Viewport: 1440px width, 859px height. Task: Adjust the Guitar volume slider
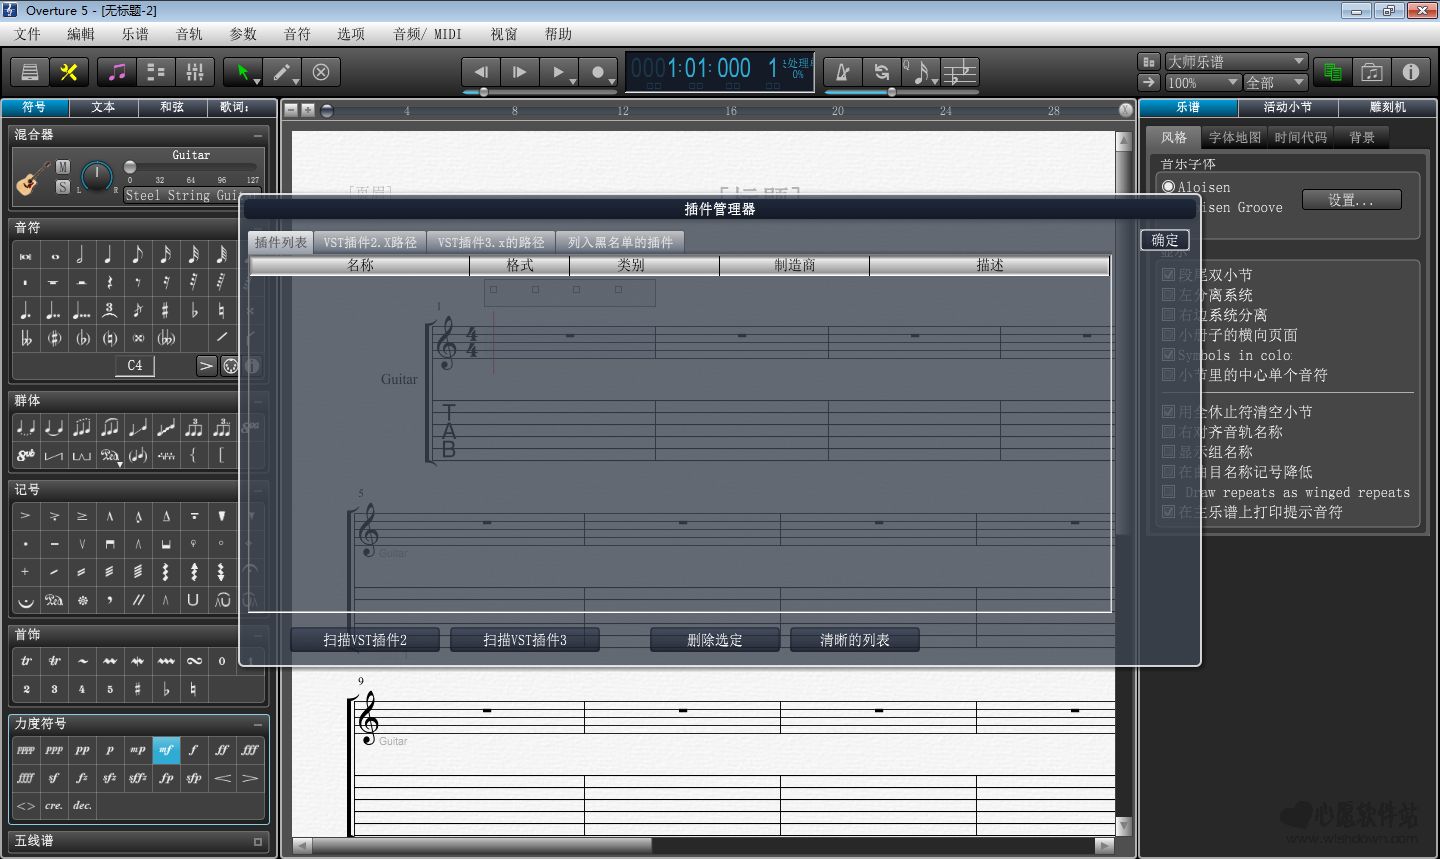pos(130,167)
